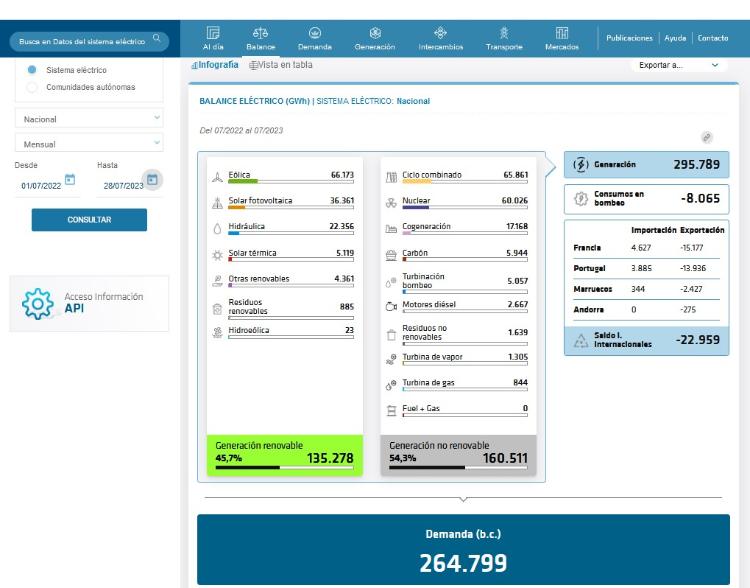This screenshot has height=588, width=750.
Task: Expand the 'Nacional' dropdown
Action: point(88,119)
